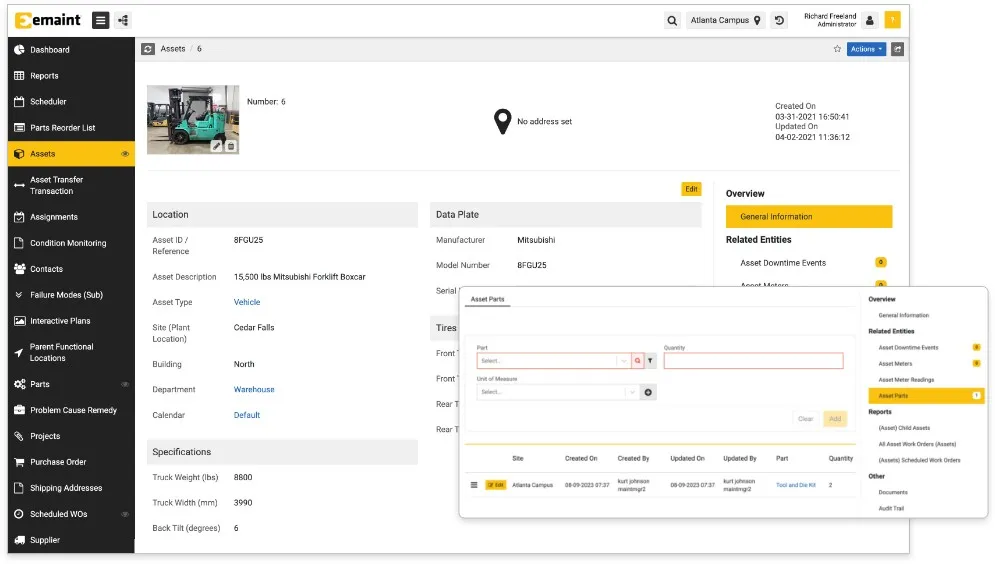
Task: Click the Parts gears icon
Action: coord(20,384)
